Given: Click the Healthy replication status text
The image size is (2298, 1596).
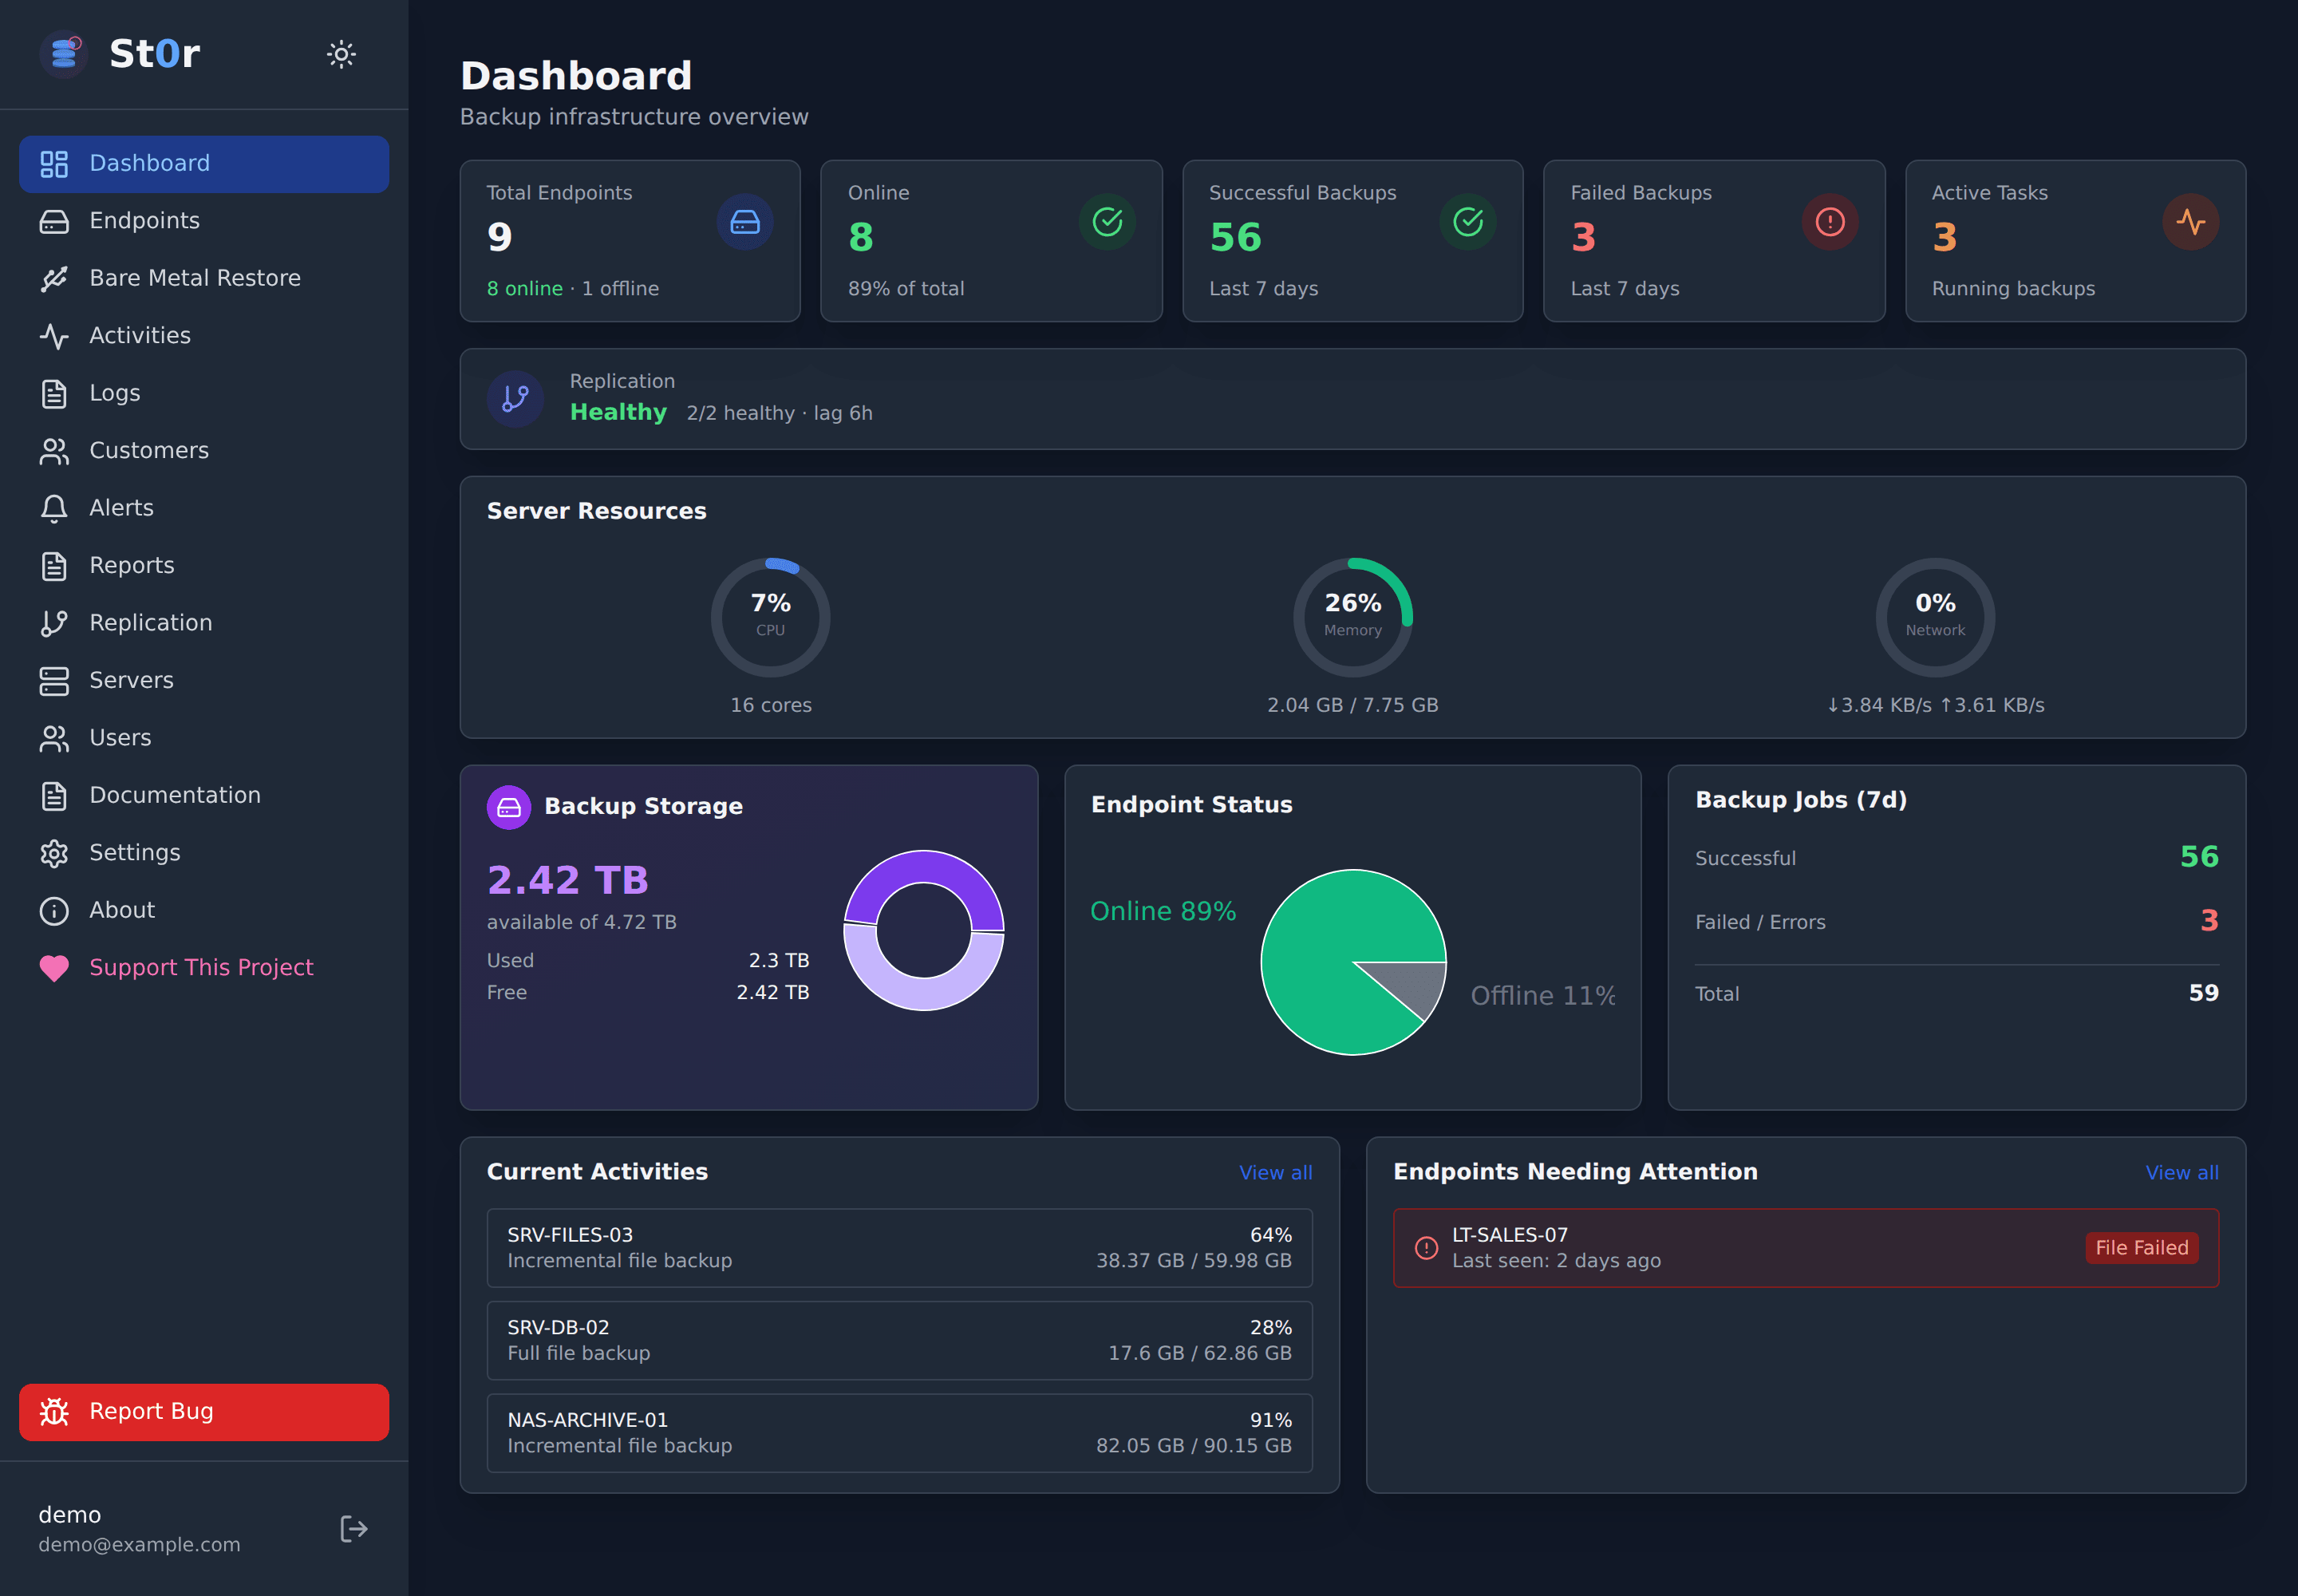Looking at the screenshot, I should point(618,412).
